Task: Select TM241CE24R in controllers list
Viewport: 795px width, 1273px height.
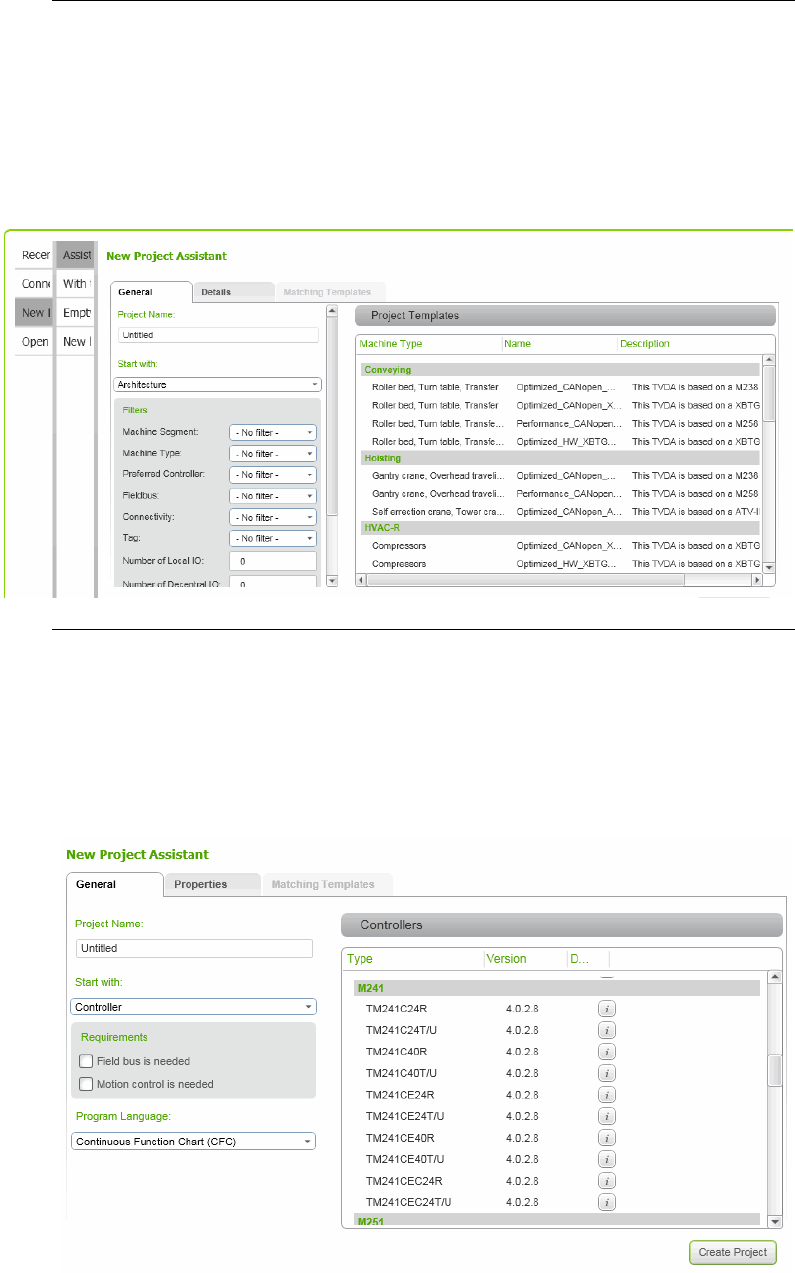Action: pyautogui.click(x=553, y=1094)
